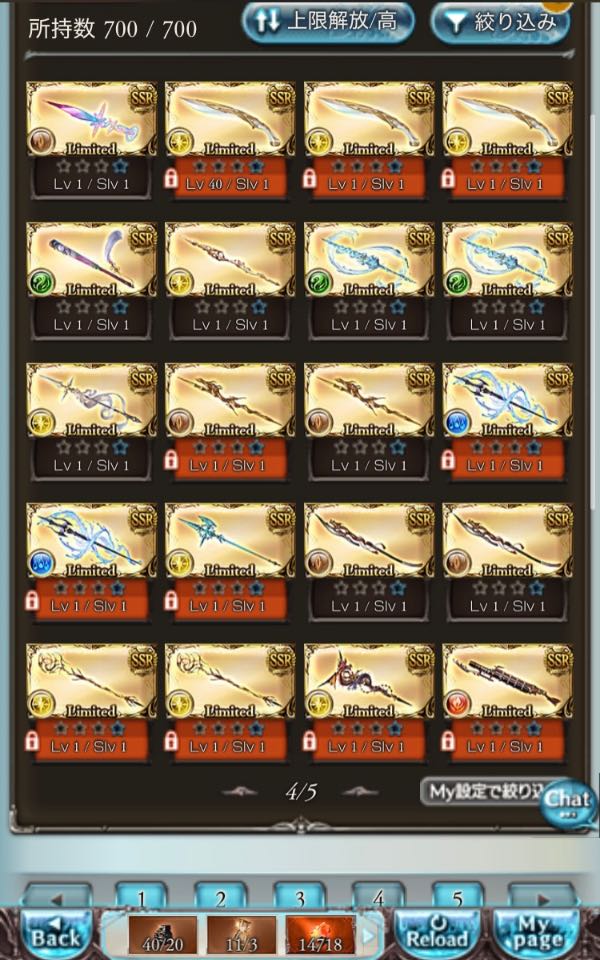Open the 絞り込み filter menu
Screen dimensions: 600x960
(500, 23)
